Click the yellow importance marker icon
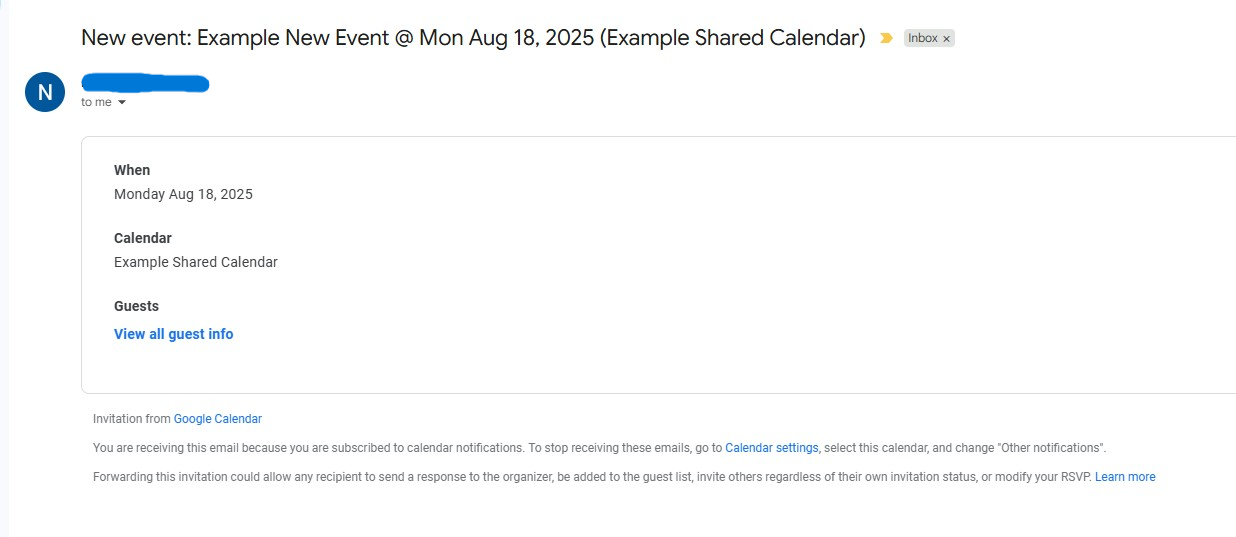Viewport: 1236px width, 537px height. point(886,38)
